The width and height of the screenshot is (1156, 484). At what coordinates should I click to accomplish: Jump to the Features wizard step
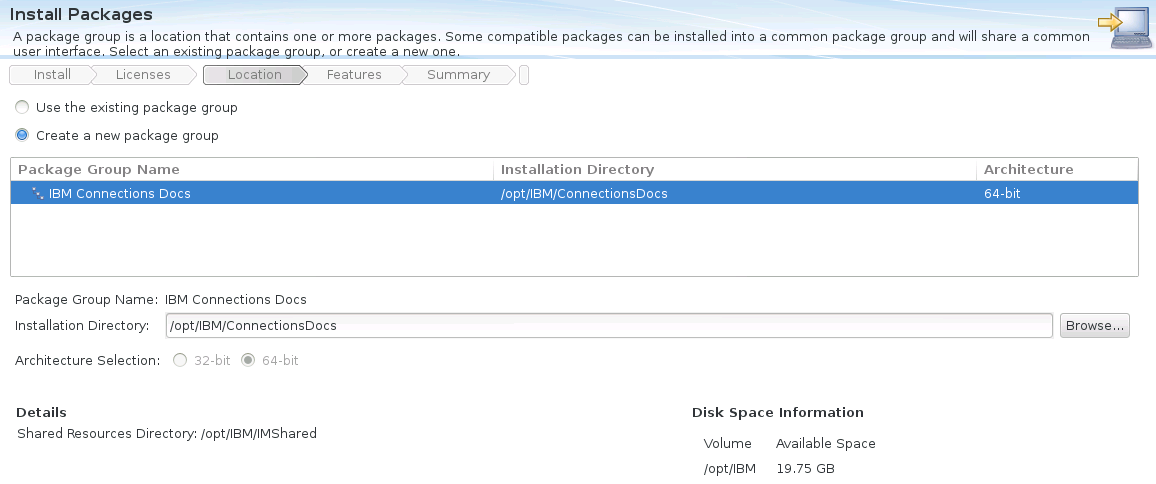(354, 75)
